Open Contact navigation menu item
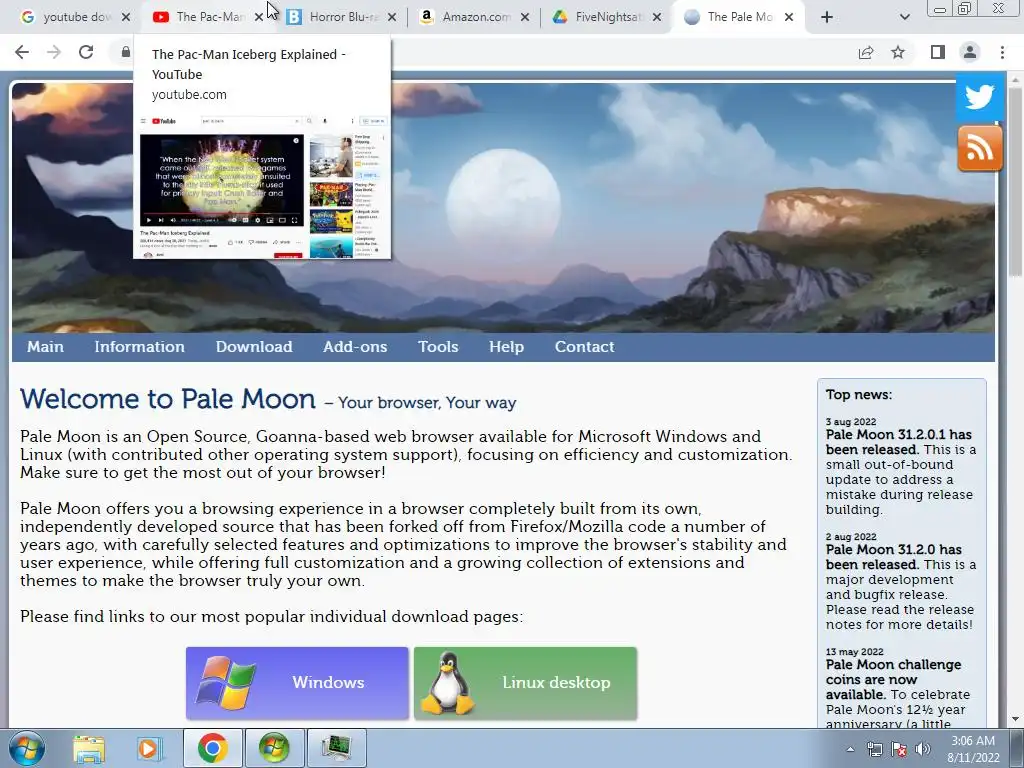Screen dimensions: 1024x768 point(584,347)
